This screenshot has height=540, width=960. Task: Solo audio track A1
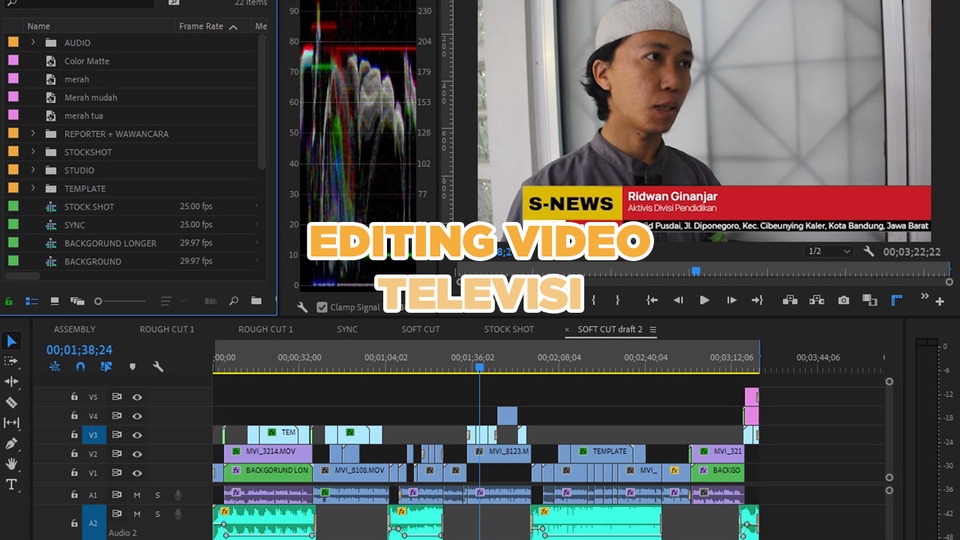[x=157, y=495]
